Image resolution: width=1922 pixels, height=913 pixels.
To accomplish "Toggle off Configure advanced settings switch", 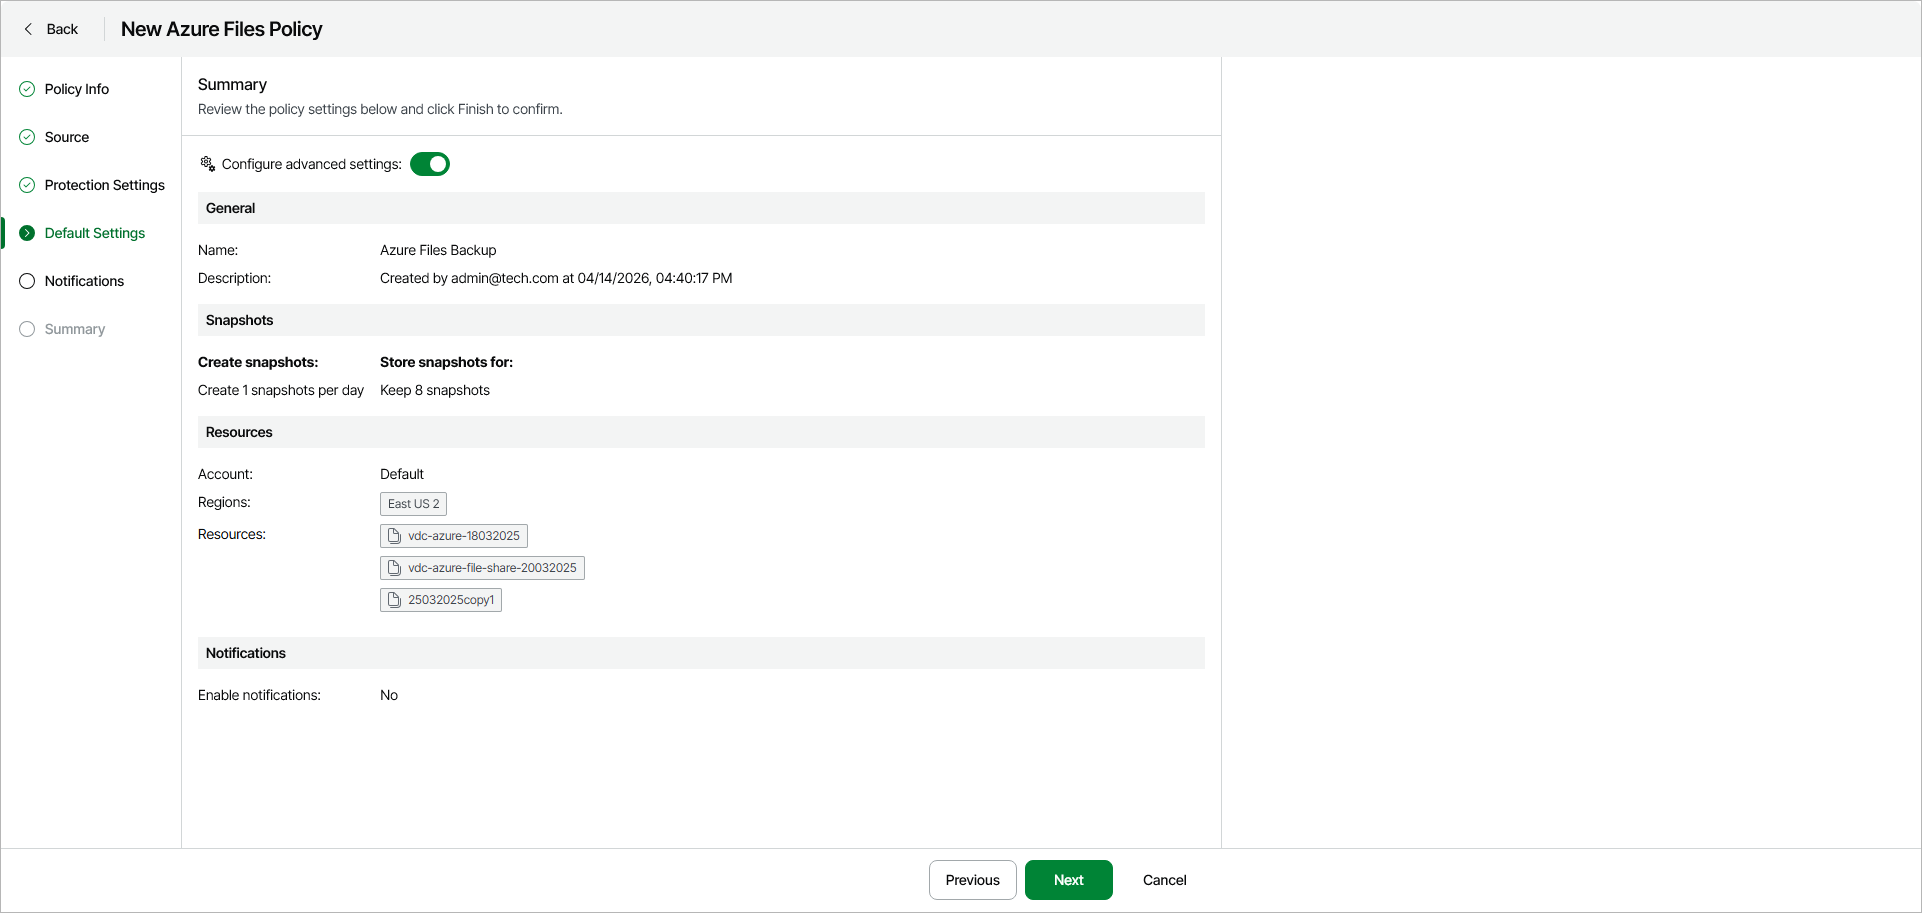I will (430, 164).
